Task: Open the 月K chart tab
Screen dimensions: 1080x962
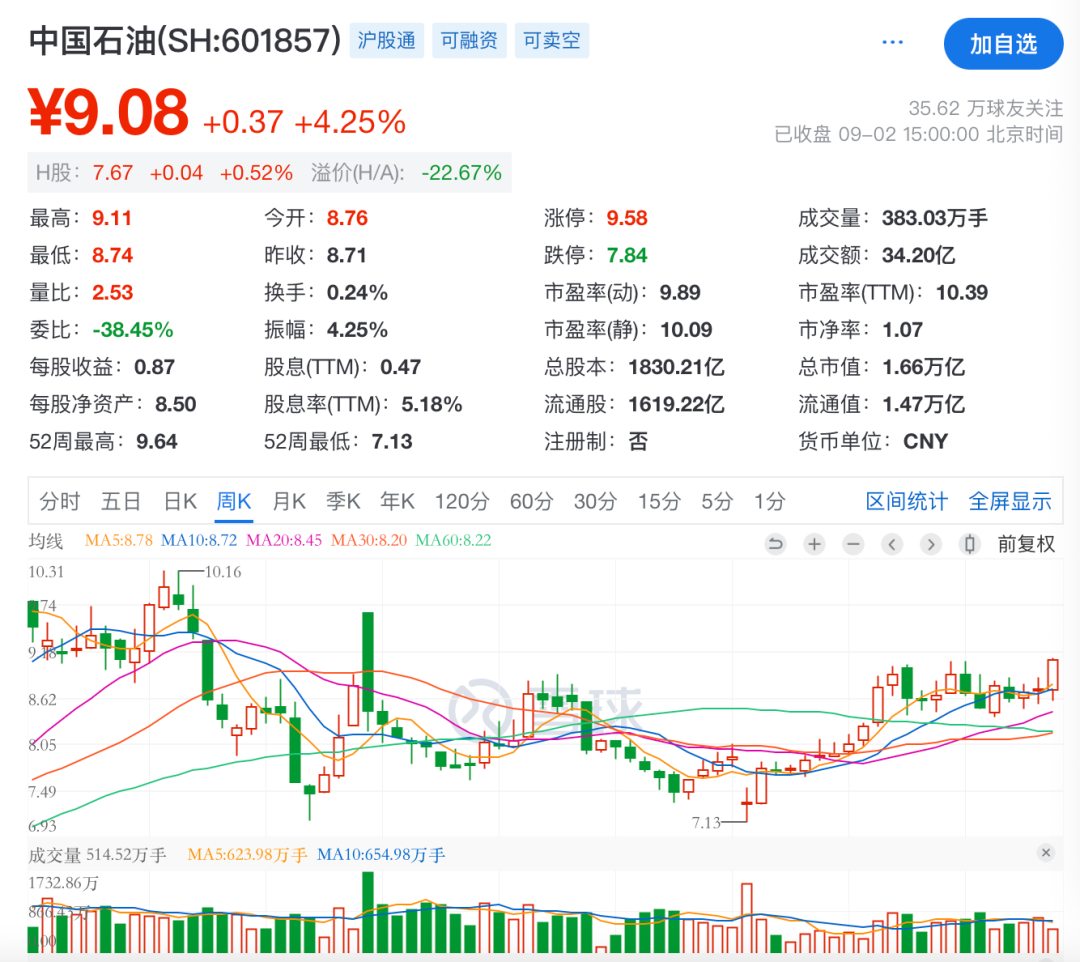Action: [x=289, y=501]
